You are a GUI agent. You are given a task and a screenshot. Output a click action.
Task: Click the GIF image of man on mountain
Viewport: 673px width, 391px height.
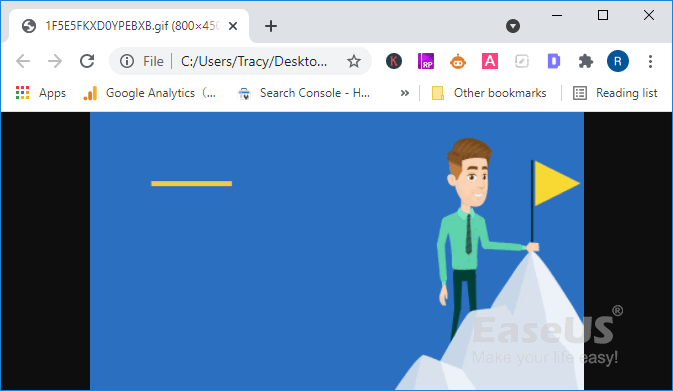pyautogui.click(x=337, y=251)
